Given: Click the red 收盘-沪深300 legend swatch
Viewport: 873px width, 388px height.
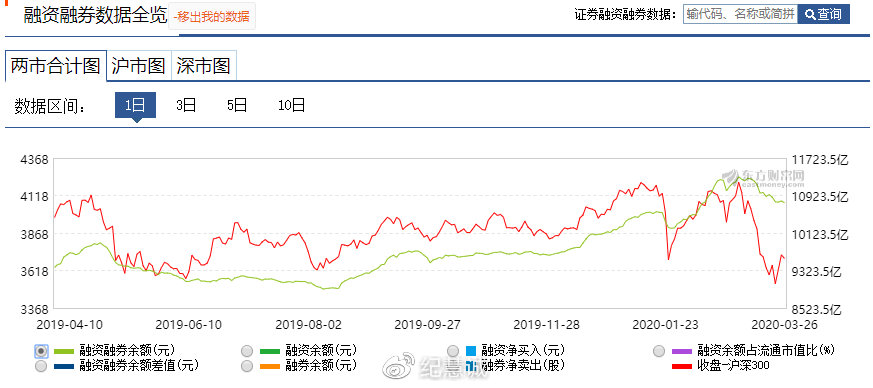Looking at the screenshot, I should point(681,366).
